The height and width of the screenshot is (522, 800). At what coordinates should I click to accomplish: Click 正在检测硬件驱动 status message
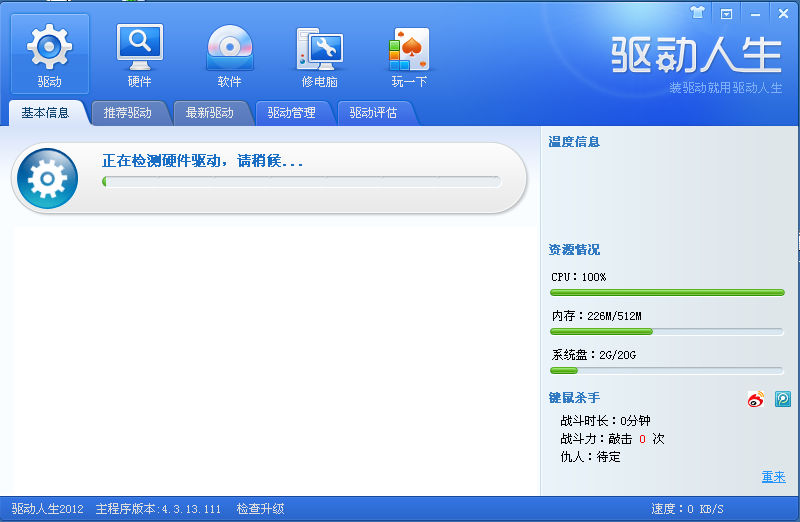click(x=202, y=161)
